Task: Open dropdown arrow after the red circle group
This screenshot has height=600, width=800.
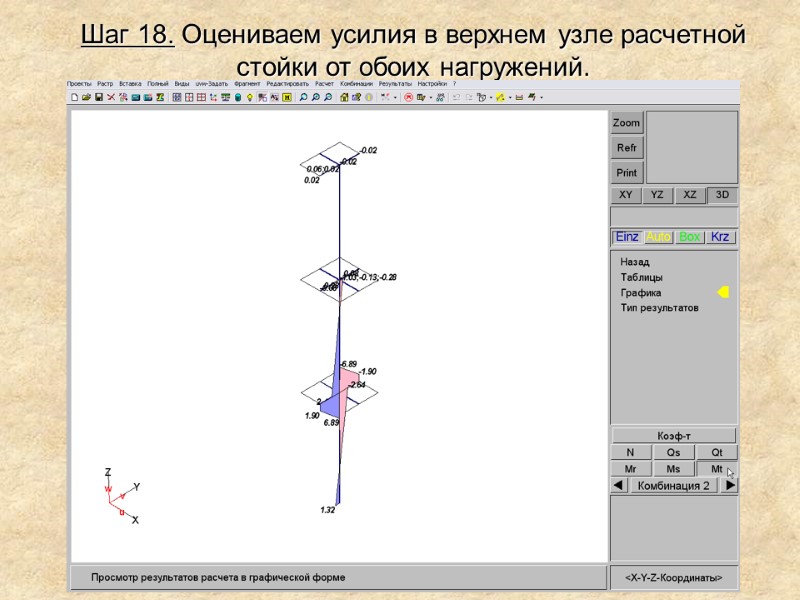Action: point(431,97)
